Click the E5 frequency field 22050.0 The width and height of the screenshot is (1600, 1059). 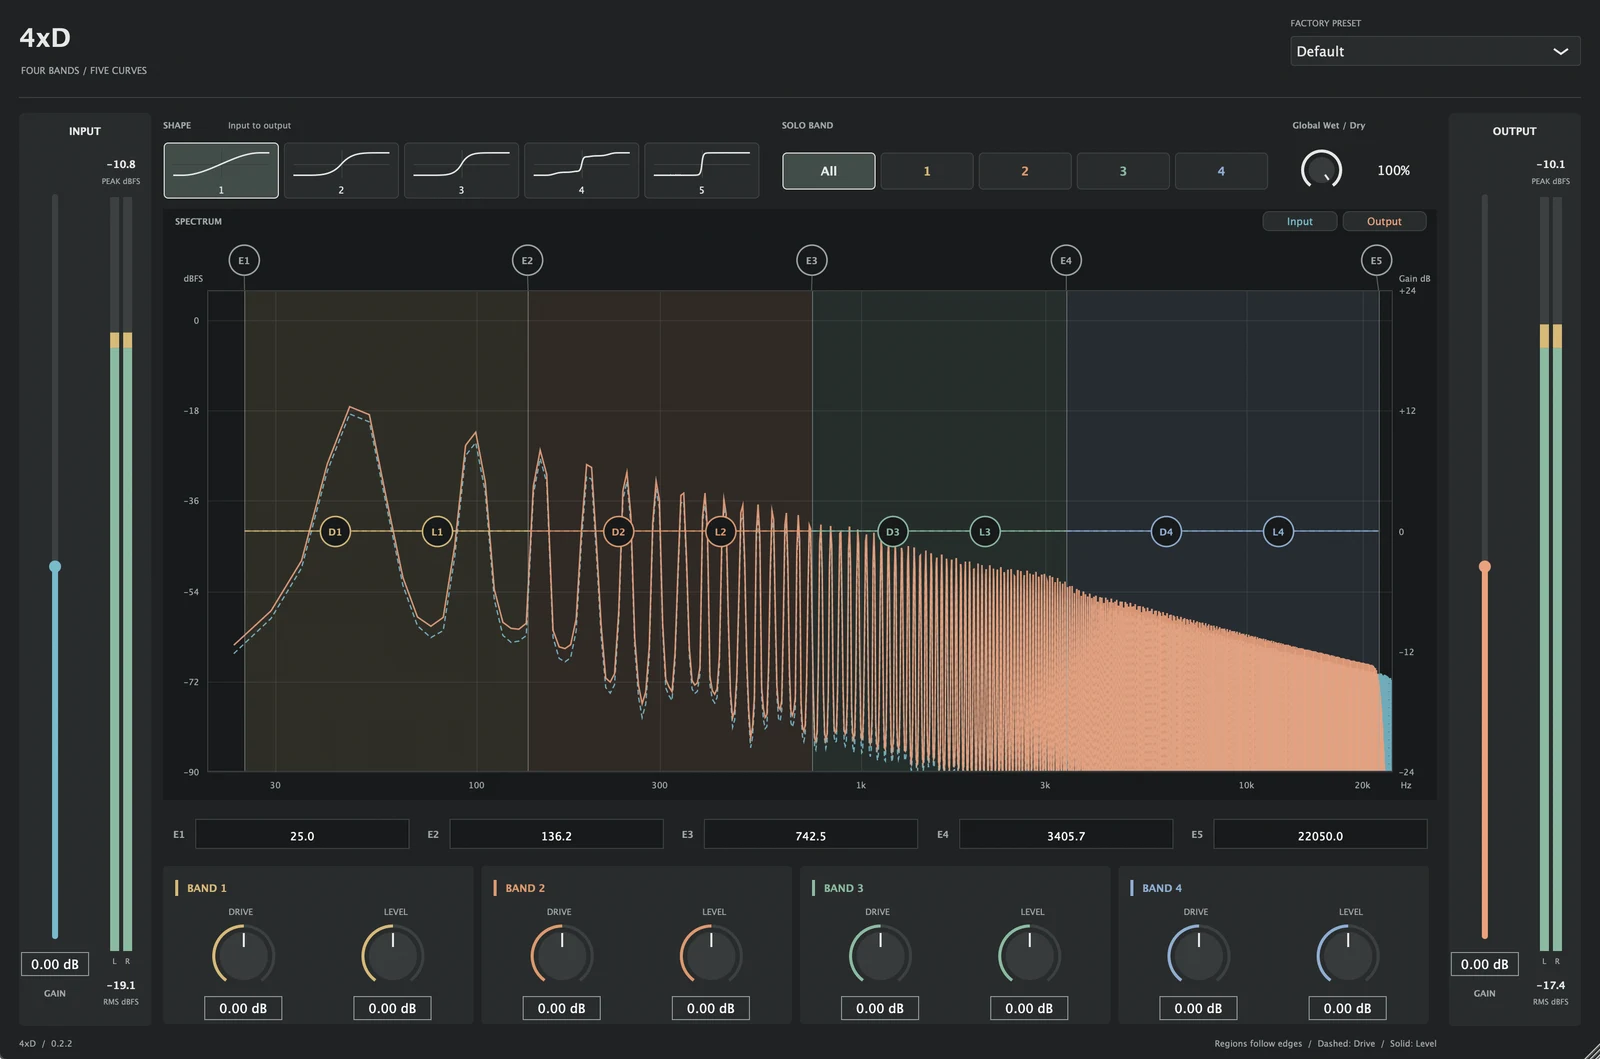click(1320, 835)
